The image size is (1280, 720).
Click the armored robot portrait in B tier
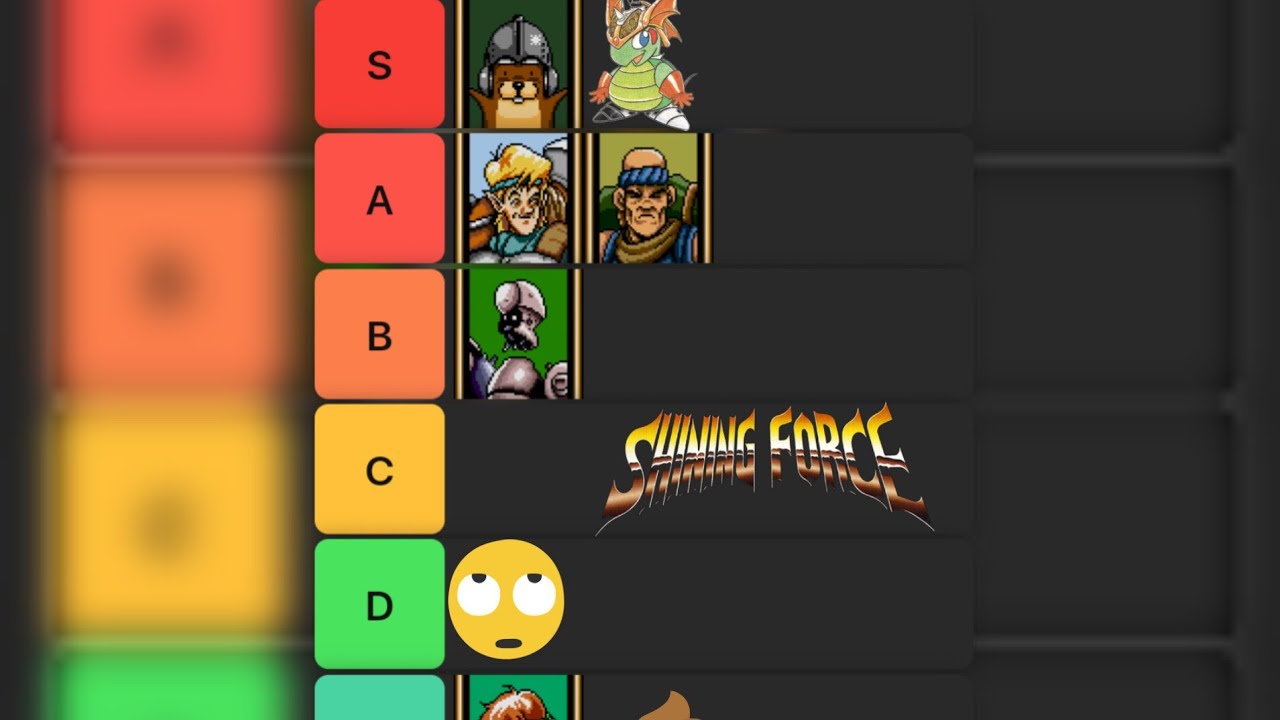click(518, 334)
